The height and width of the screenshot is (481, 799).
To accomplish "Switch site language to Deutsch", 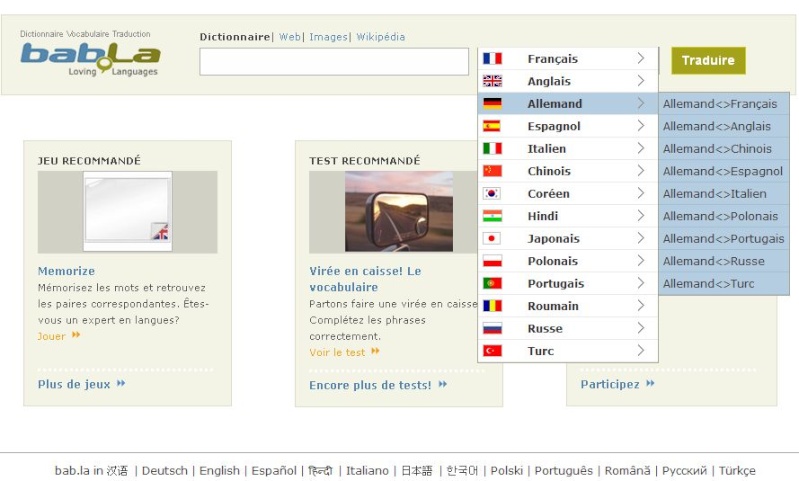I will [165, 470].
